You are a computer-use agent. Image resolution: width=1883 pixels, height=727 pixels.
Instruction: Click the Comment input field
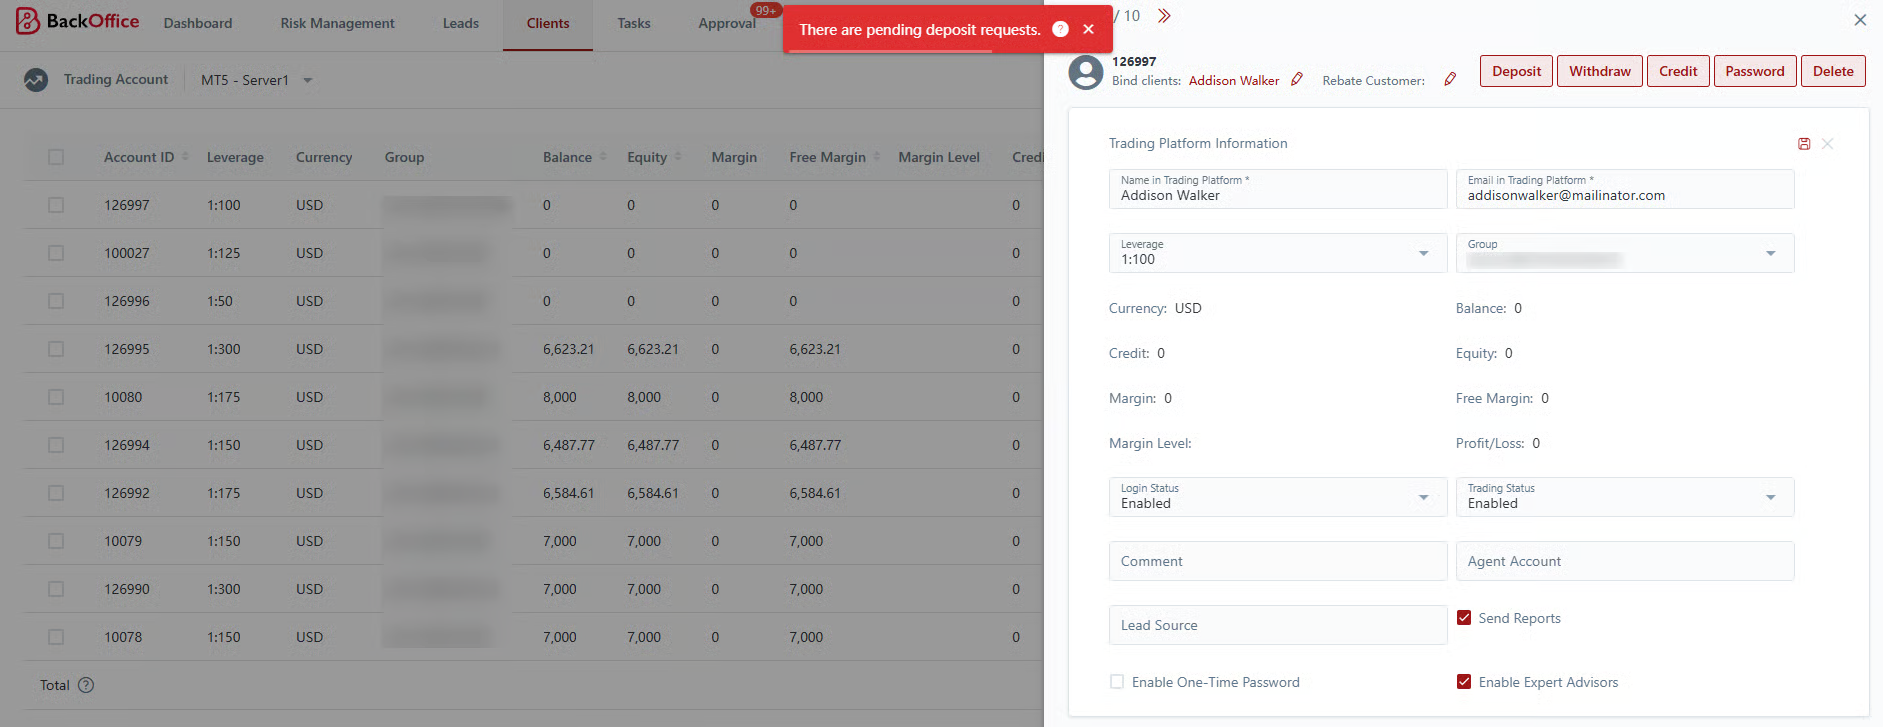(1278, 561)
